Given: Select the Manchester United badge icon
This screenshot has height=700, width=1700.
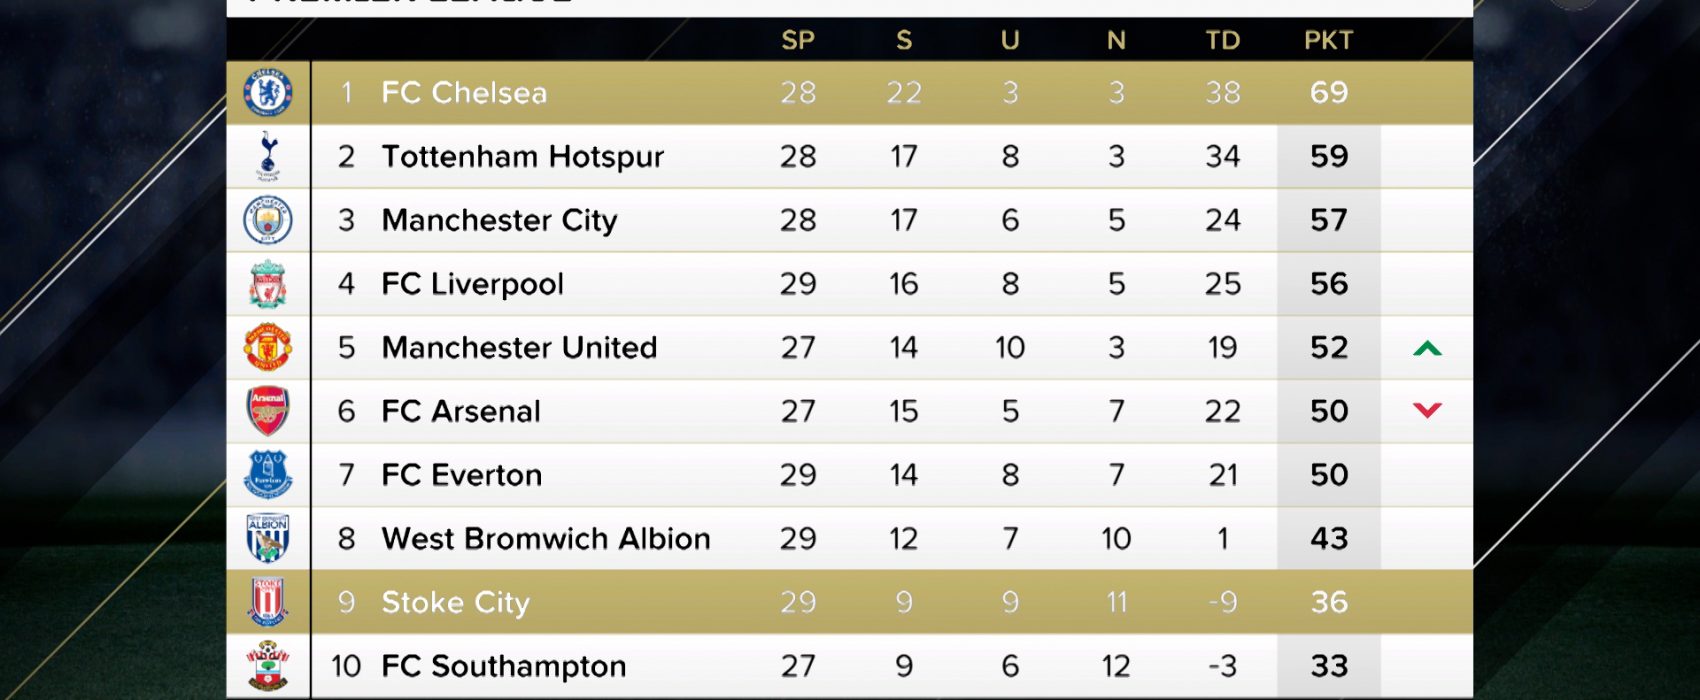Looking at the screenshot, I should point(268,347).
